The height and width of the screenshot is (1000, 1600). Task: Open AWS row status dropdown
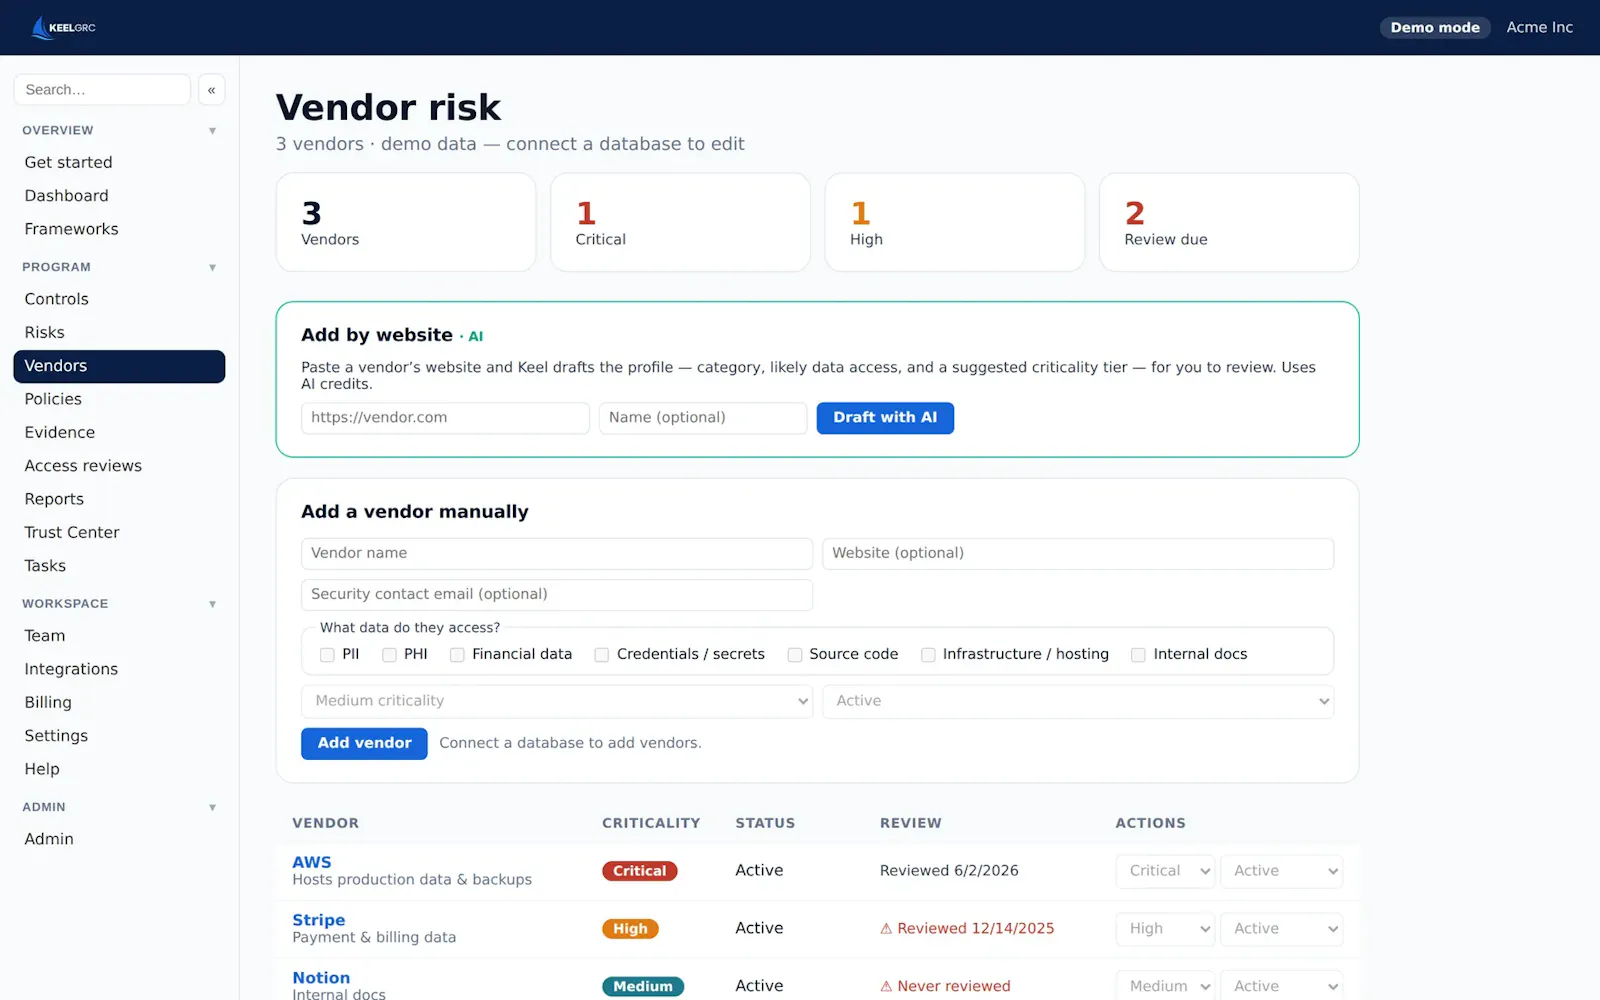pyautogui.click(x=1282, y=871)
